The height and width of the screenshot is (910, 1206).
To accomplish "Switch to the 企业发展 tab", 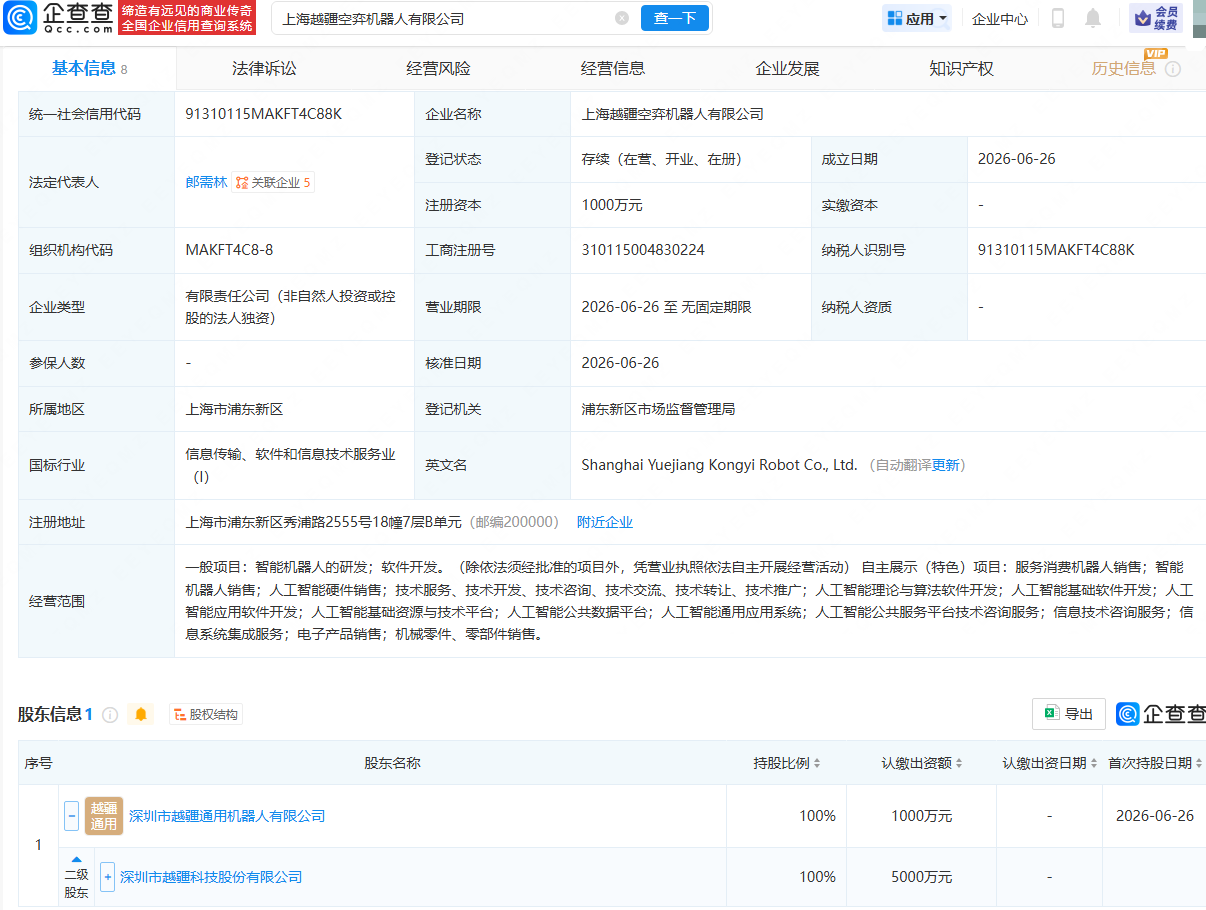I will 787,68.
